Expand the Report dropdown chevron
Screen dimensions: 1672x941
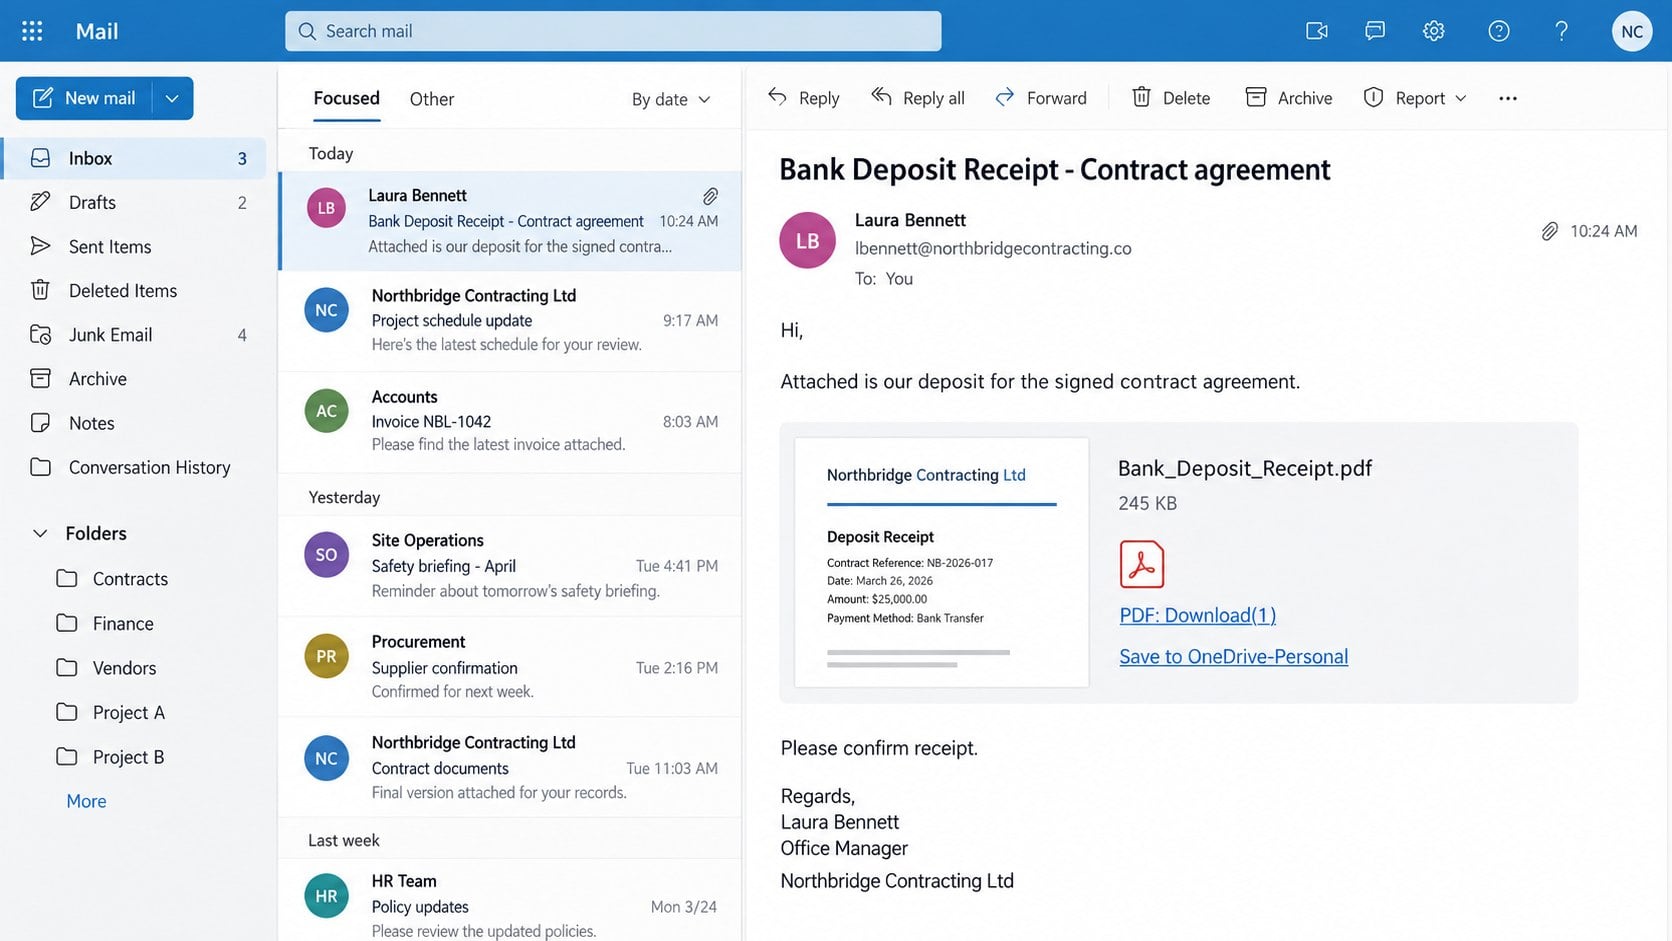click(x=1461, y=98)
